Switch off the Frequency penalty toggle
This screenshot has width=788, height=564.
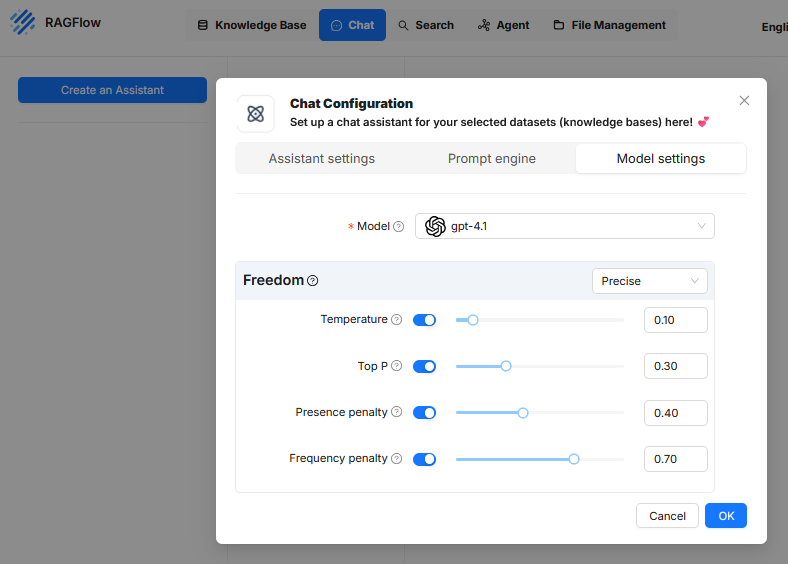(424, 459)
